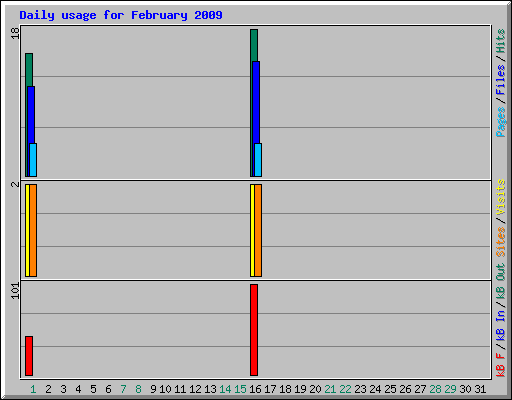Click day 21 on the x-axis

(330, 389)
